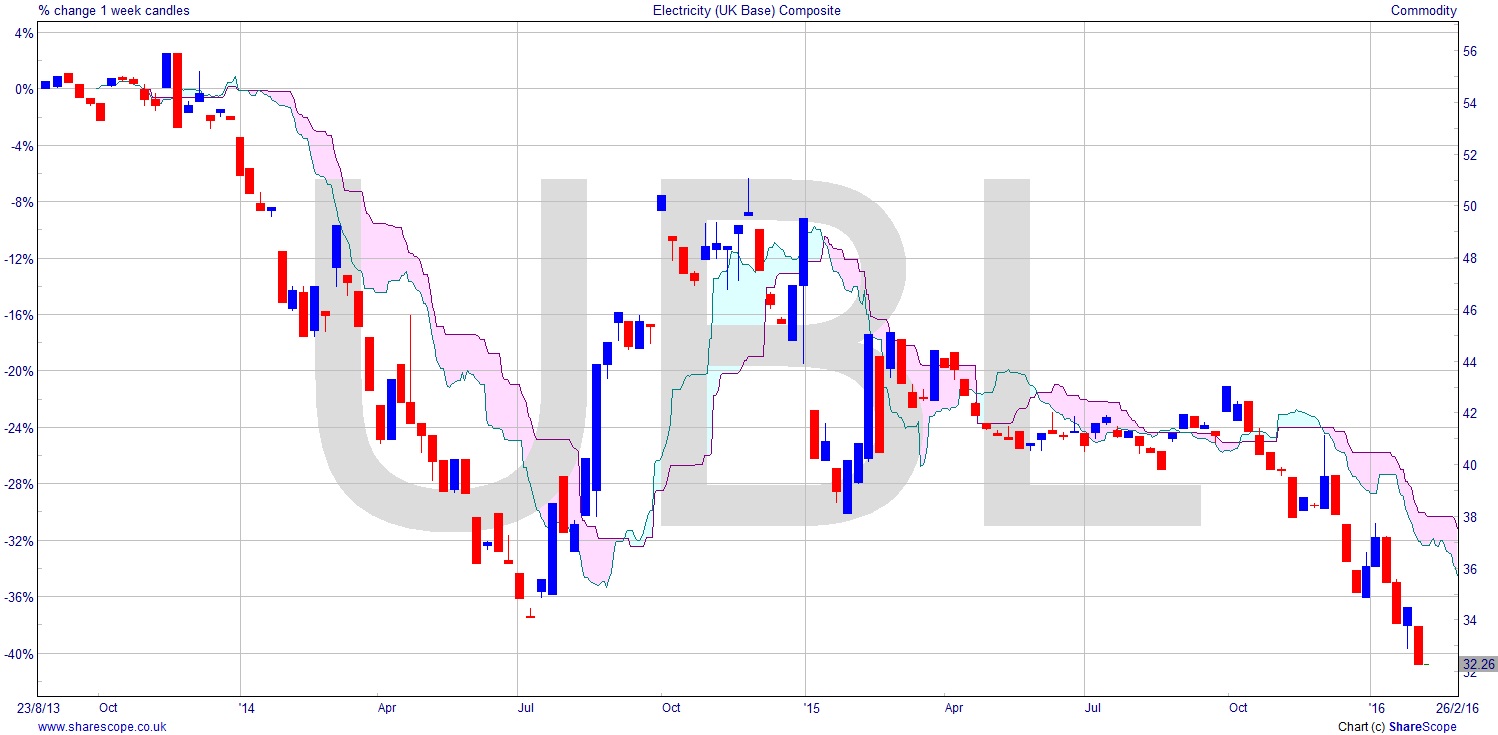Screen dimensions: 1498x735
Task: Click the Chart (c) ShareScope credit
Action: click(1397, 727)
